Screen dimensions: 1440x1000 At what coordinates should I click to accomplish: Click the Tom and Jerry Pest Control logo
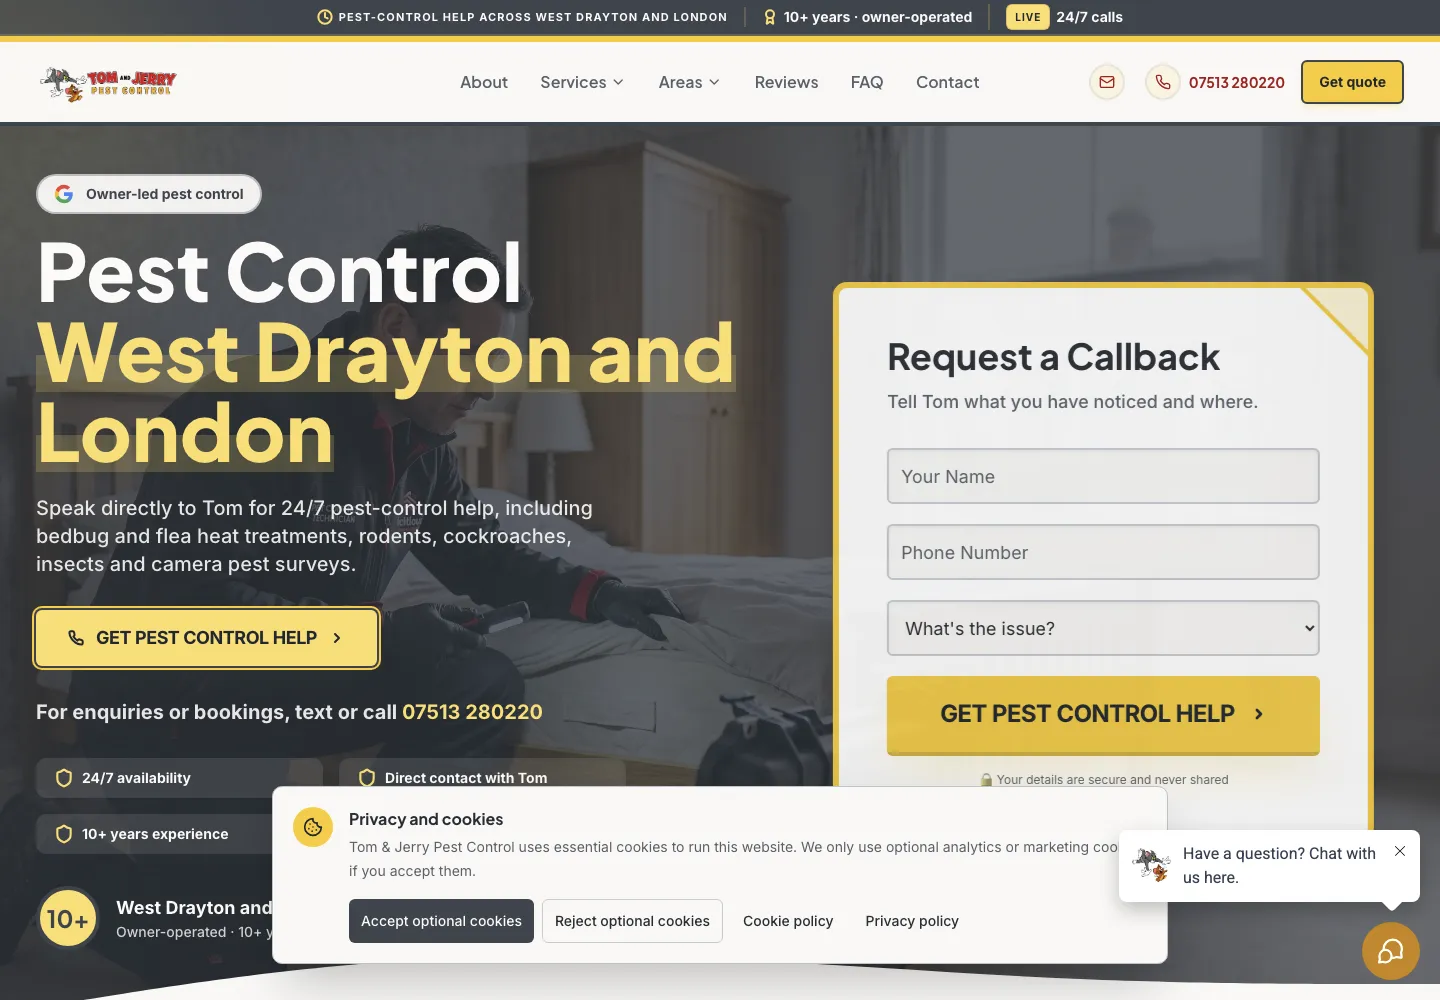[108, 84]
